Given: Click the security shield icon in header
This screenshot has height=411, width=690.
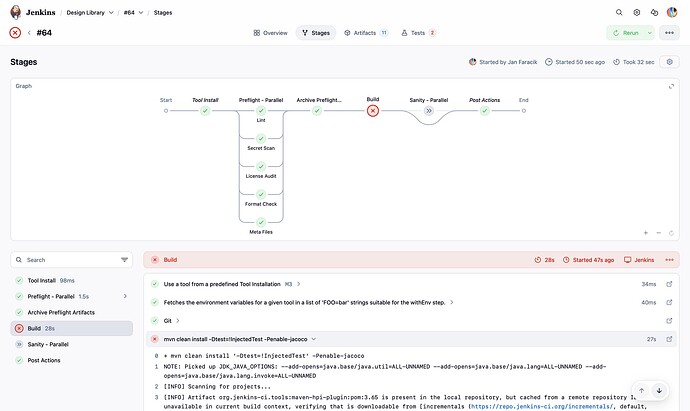Looking at the screenshot, I should (654, 12).
